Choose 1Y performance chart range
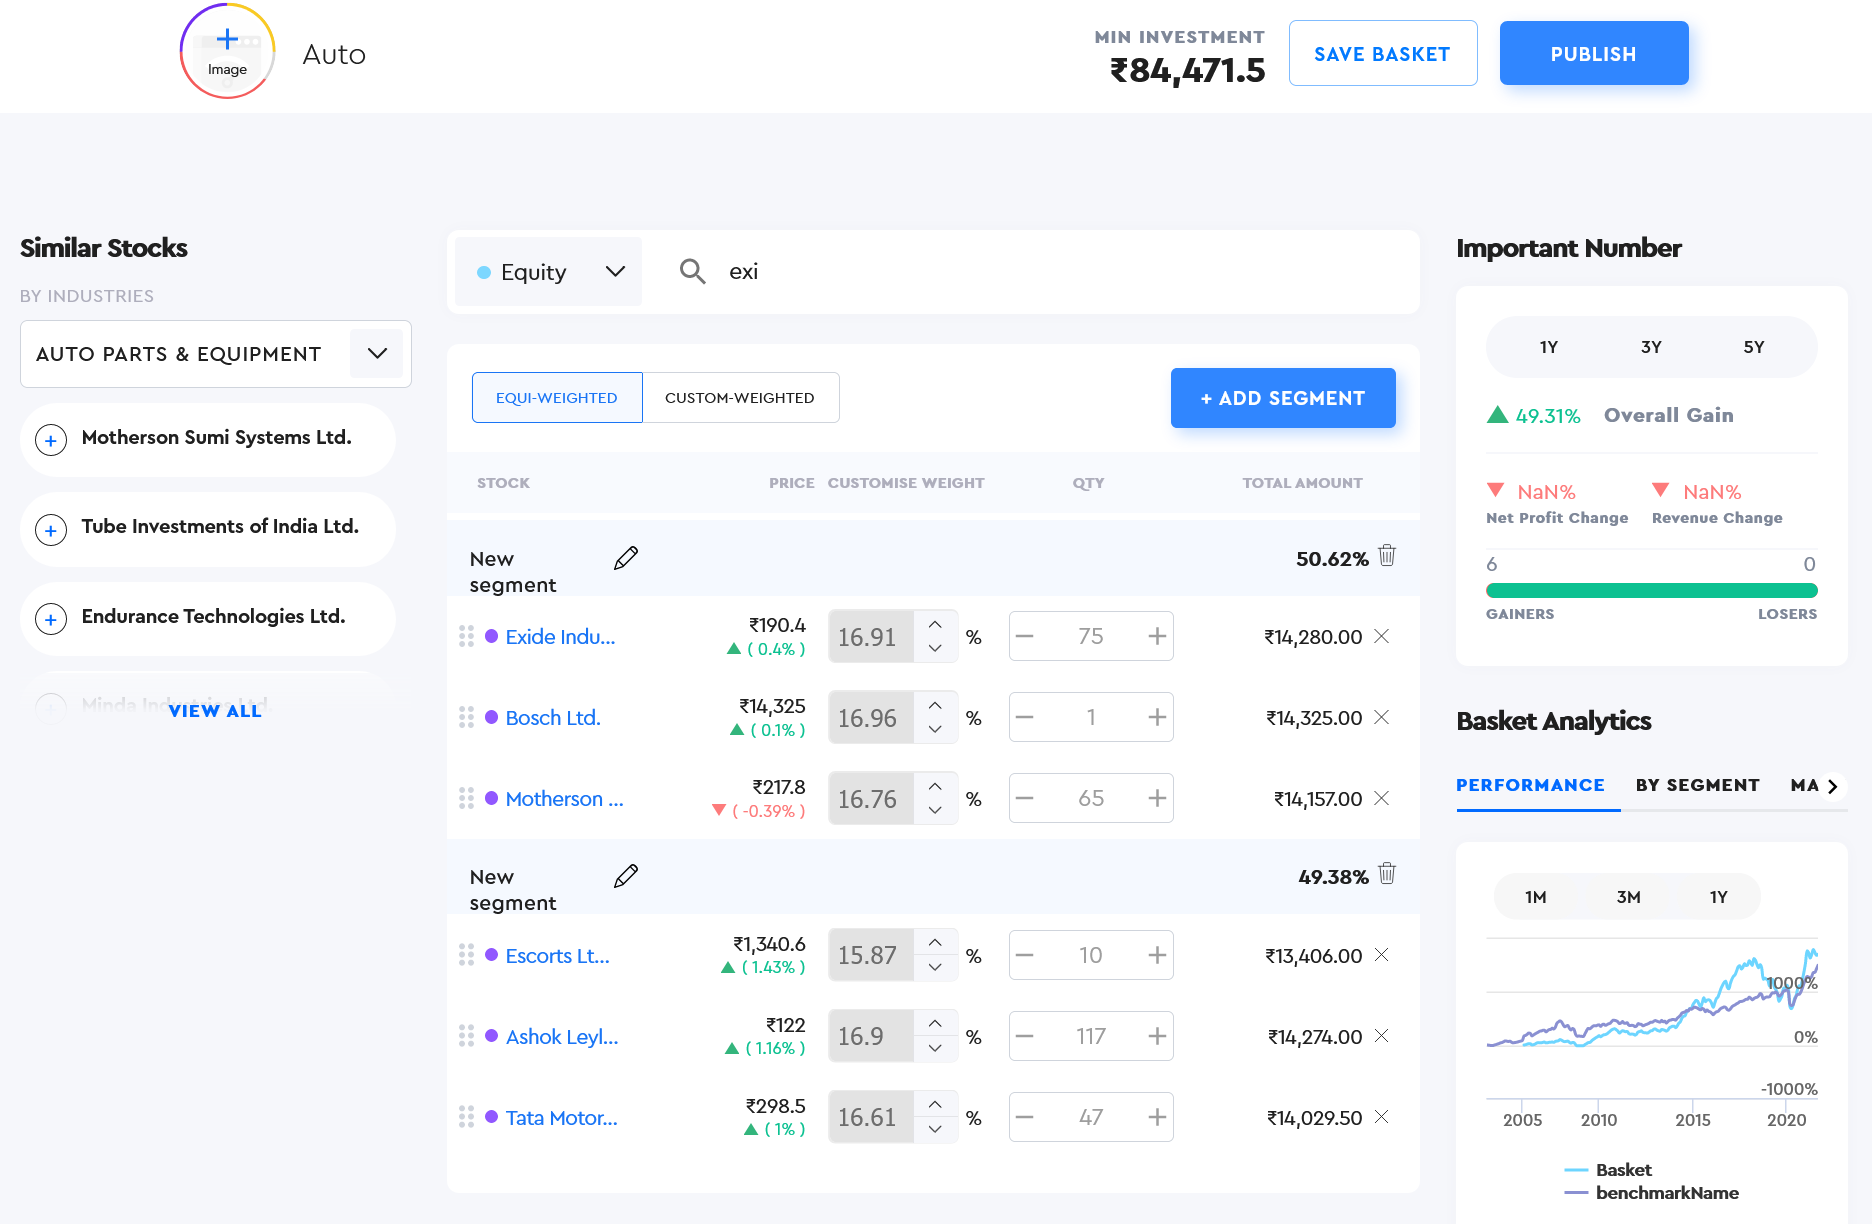Viewport: 1872px width, 1224px height. click(1719, 897)
